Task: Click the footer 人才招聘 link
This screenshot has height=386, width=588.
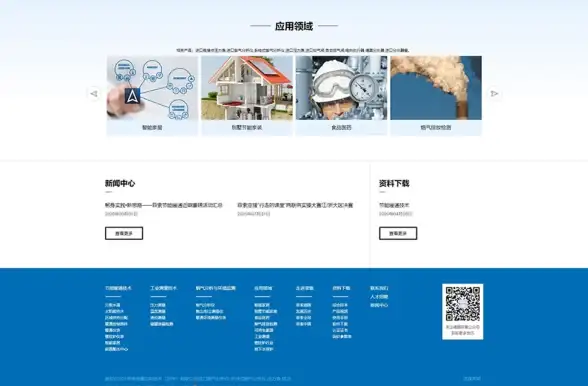Action: click(379, 297)
